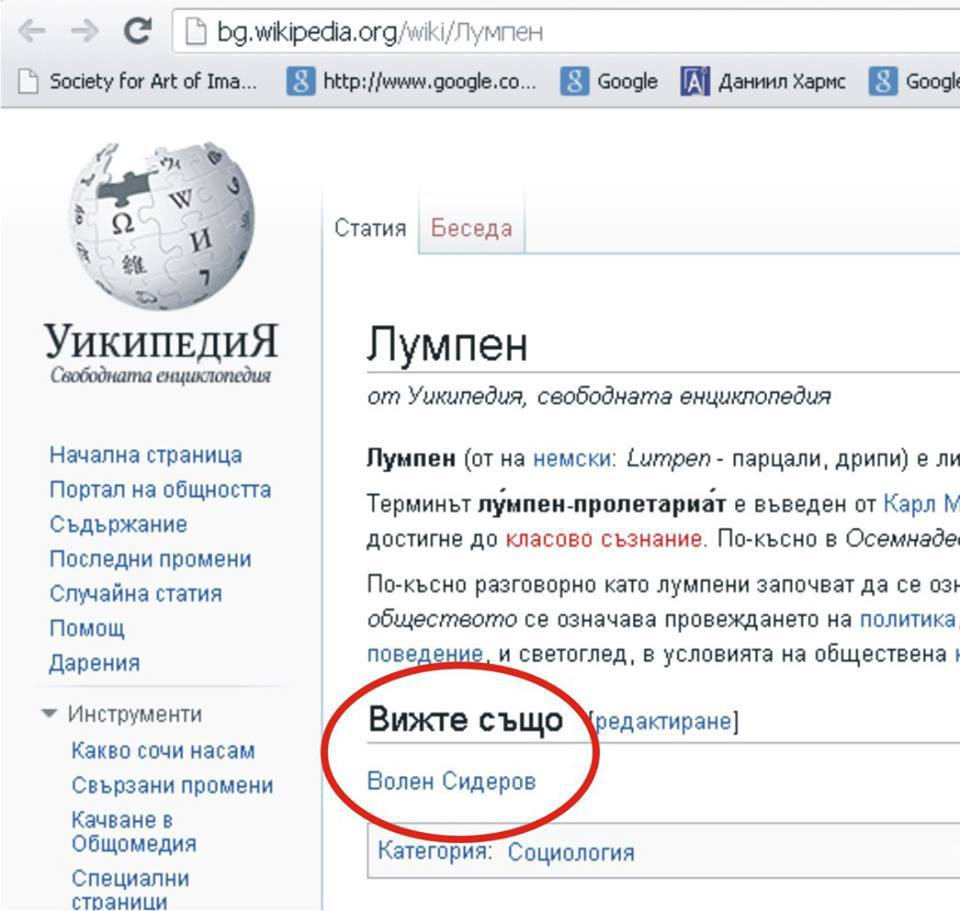Open Случайна статия

coord(135,594)
